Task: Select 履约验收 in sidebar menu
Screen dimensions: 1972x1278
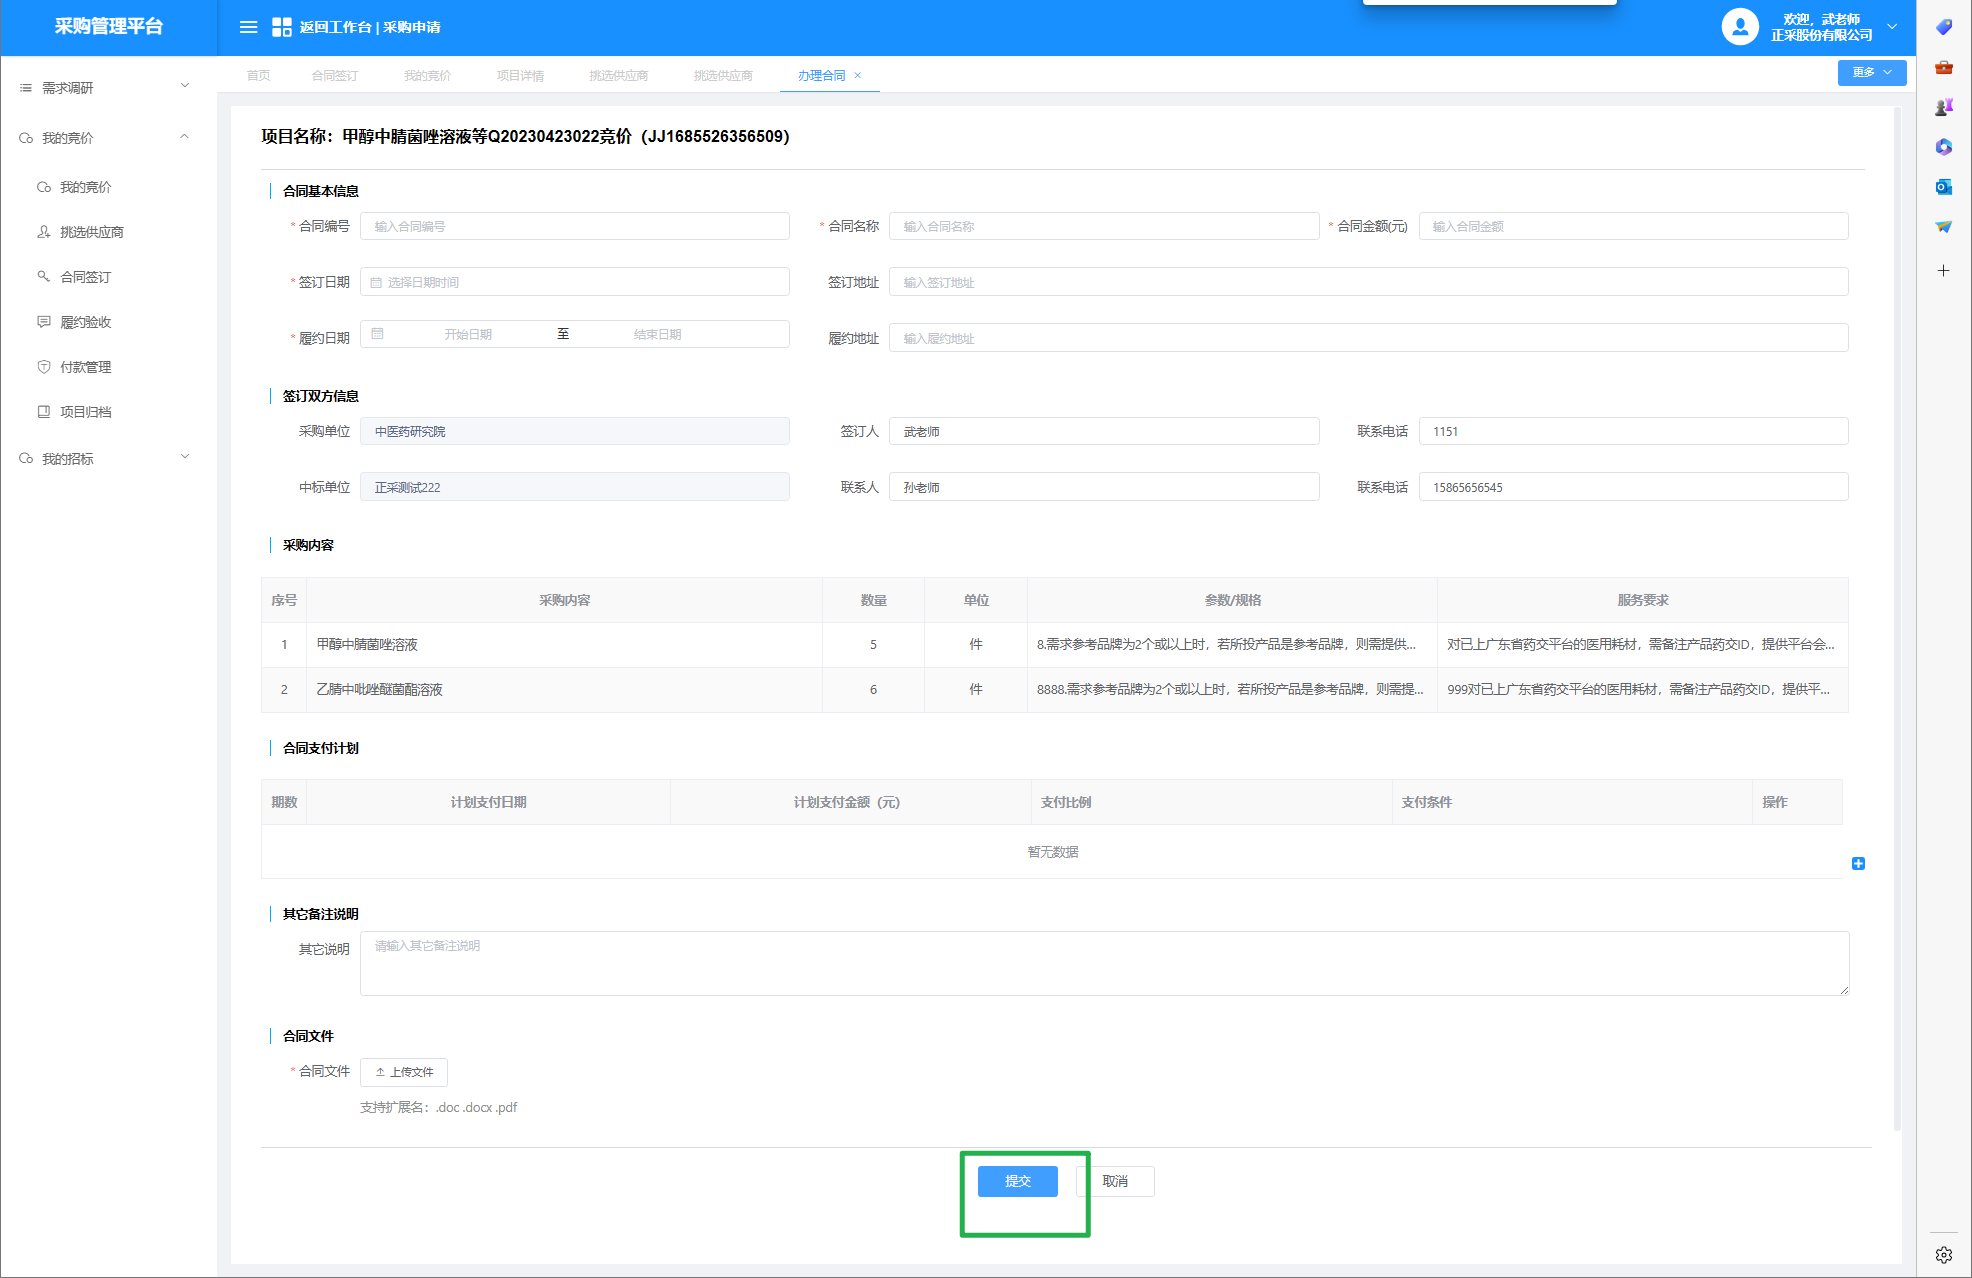Action: click(x=86, y=322)
